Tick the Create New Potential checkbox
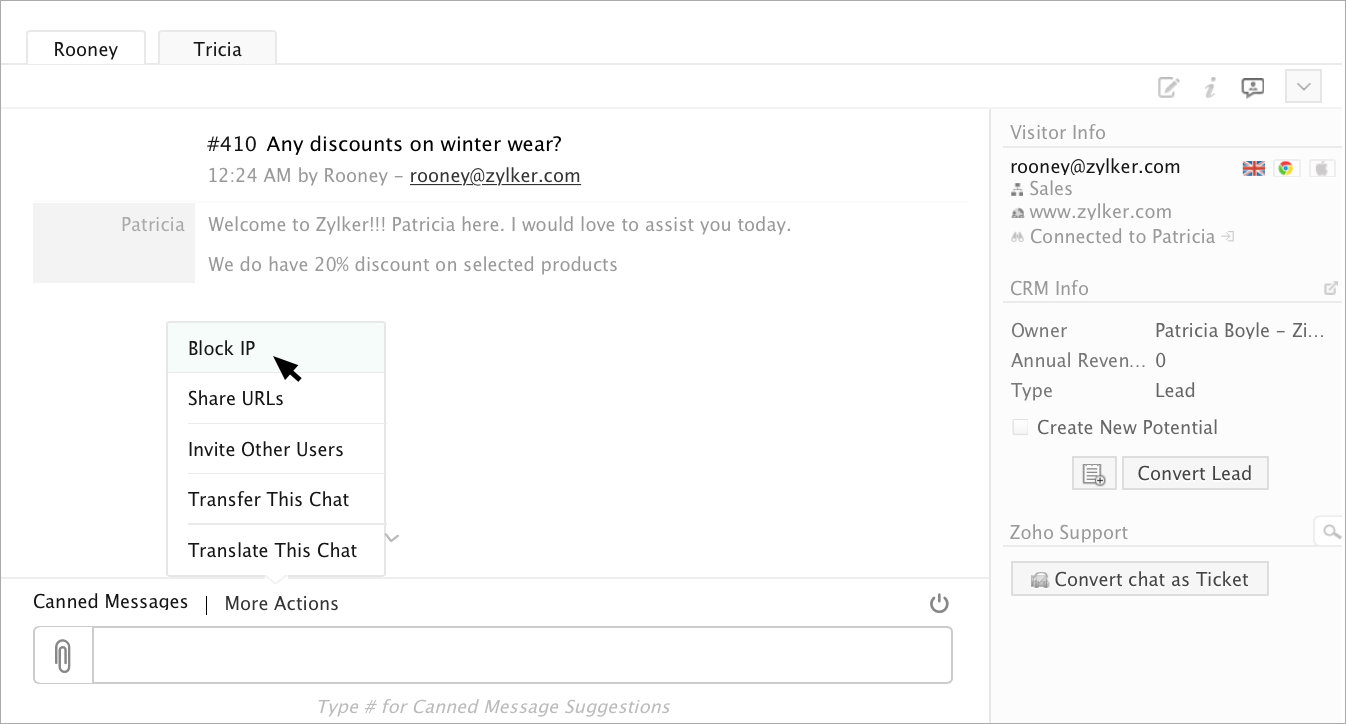The height and width of the screenshot is (724, 1346). pos(1020,427)
